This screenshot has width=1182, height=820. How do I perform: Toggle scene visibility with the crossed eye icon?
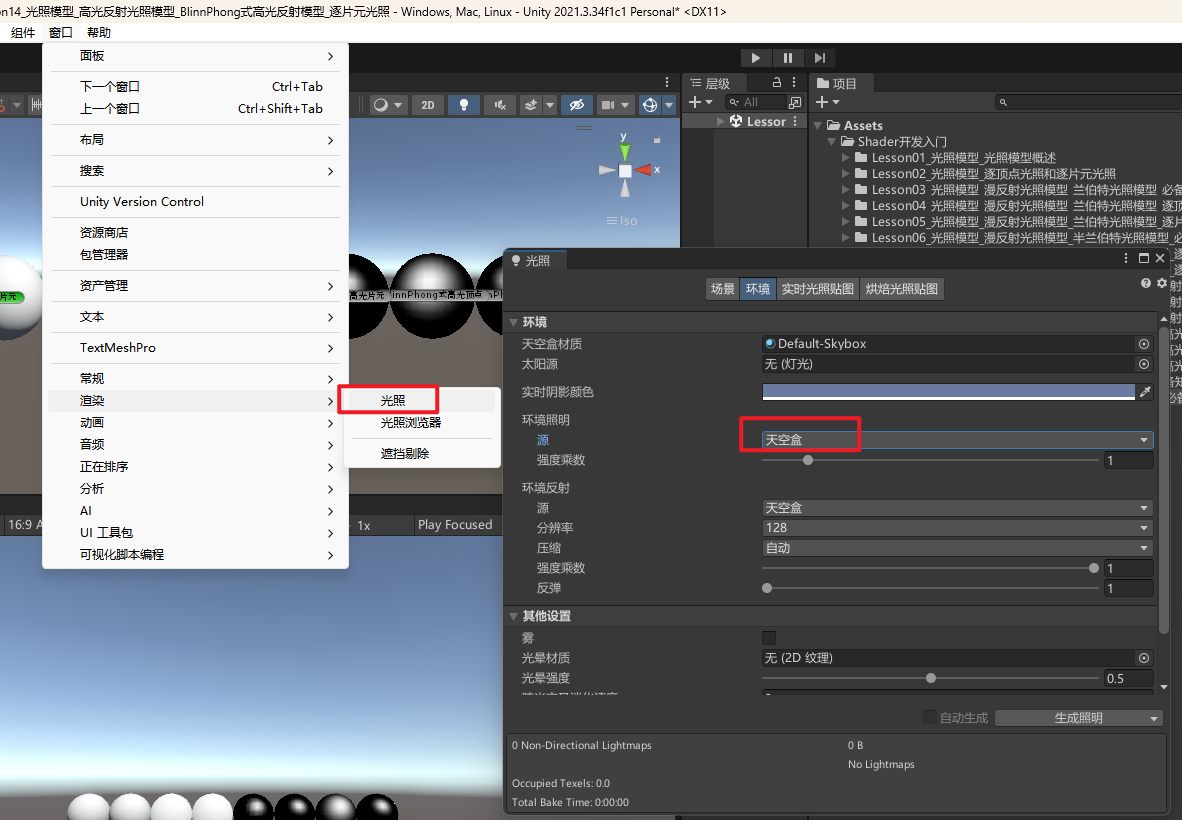coord(576,105)
